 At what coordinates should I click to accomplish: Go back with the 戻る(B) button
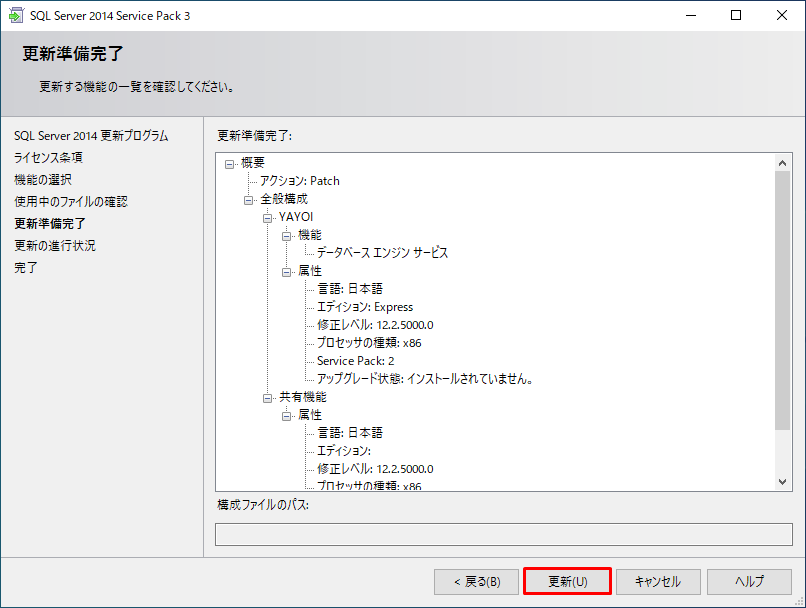477,581
